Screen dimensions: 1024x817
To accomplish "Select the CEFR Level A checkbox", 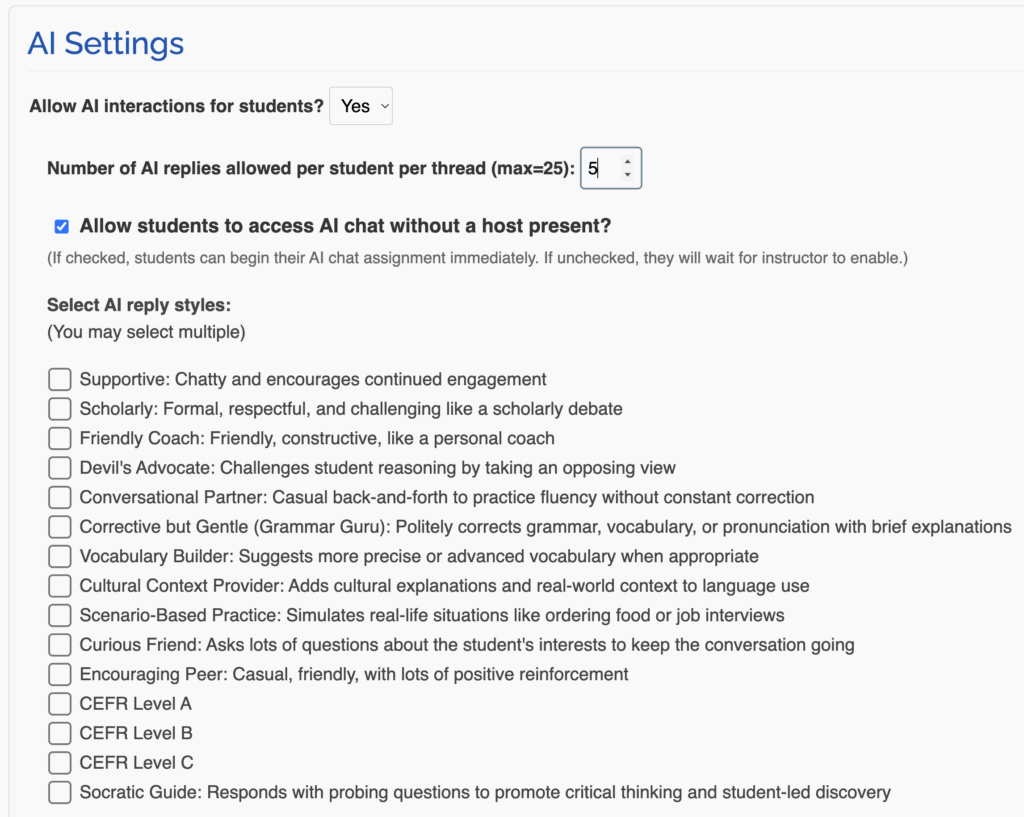I will pyautogui.click(x=60, y=704).
